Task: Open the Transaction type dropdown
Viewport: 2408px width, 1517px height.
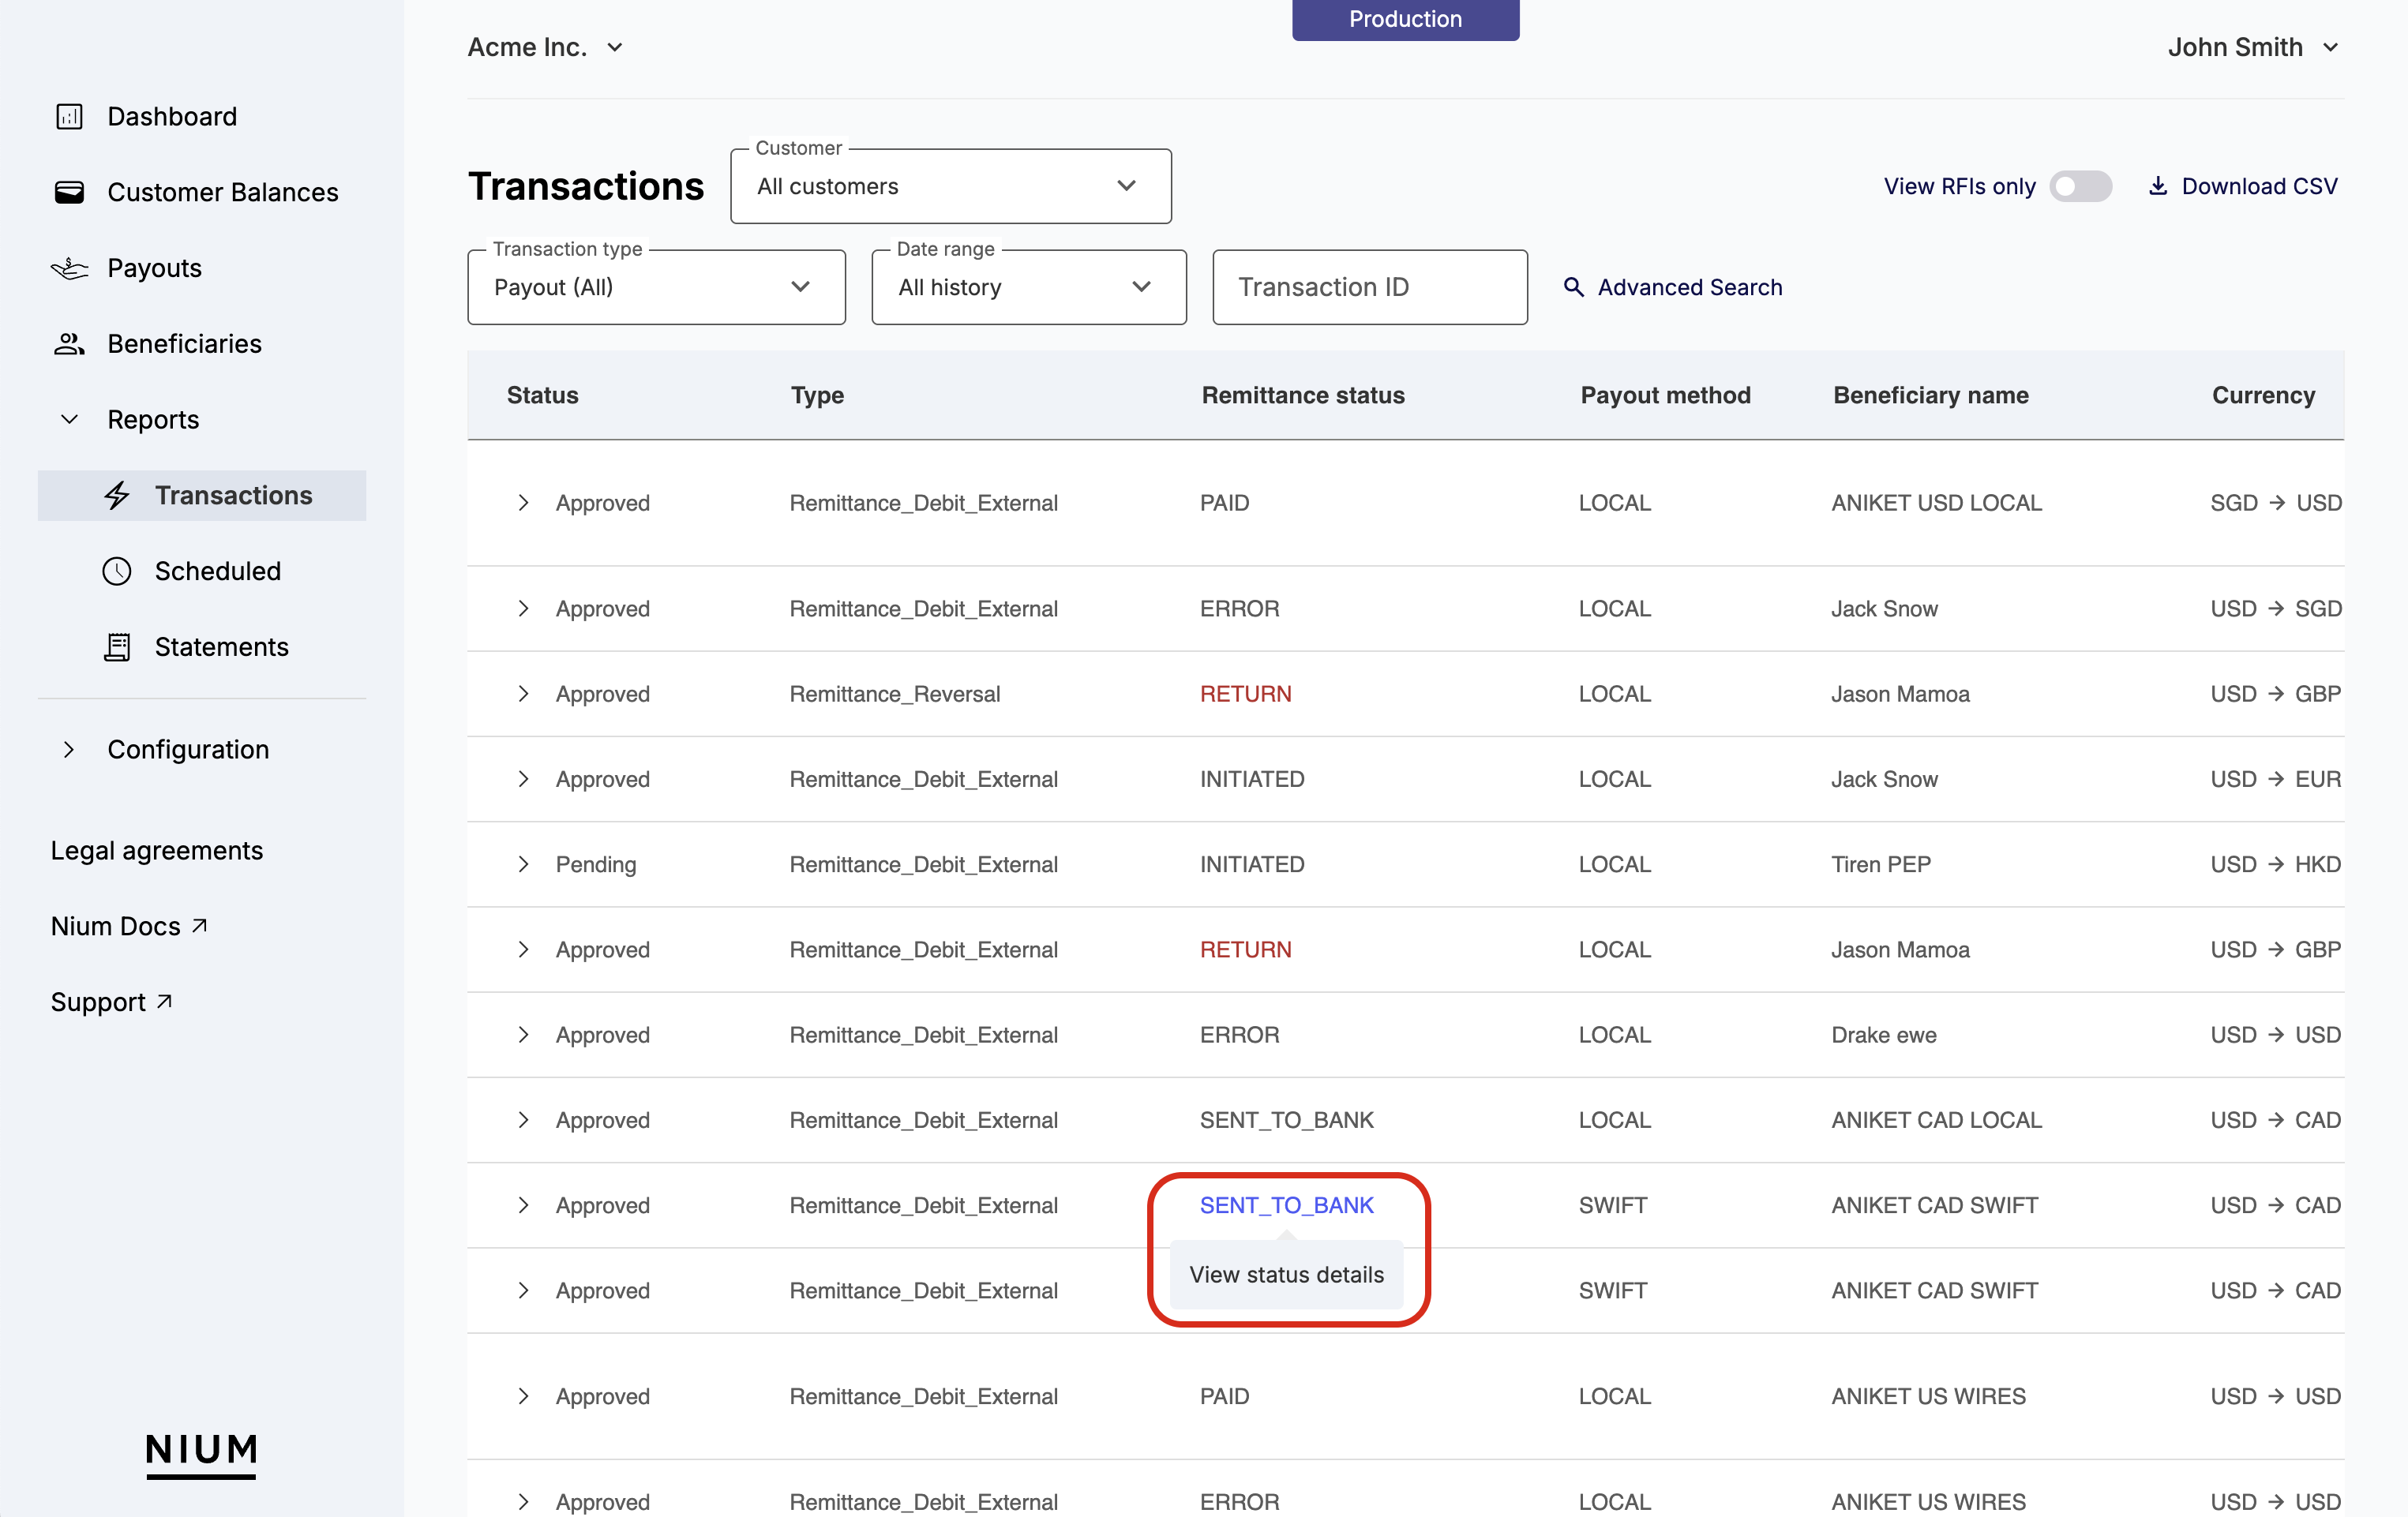Action: [x=656, y=288]
